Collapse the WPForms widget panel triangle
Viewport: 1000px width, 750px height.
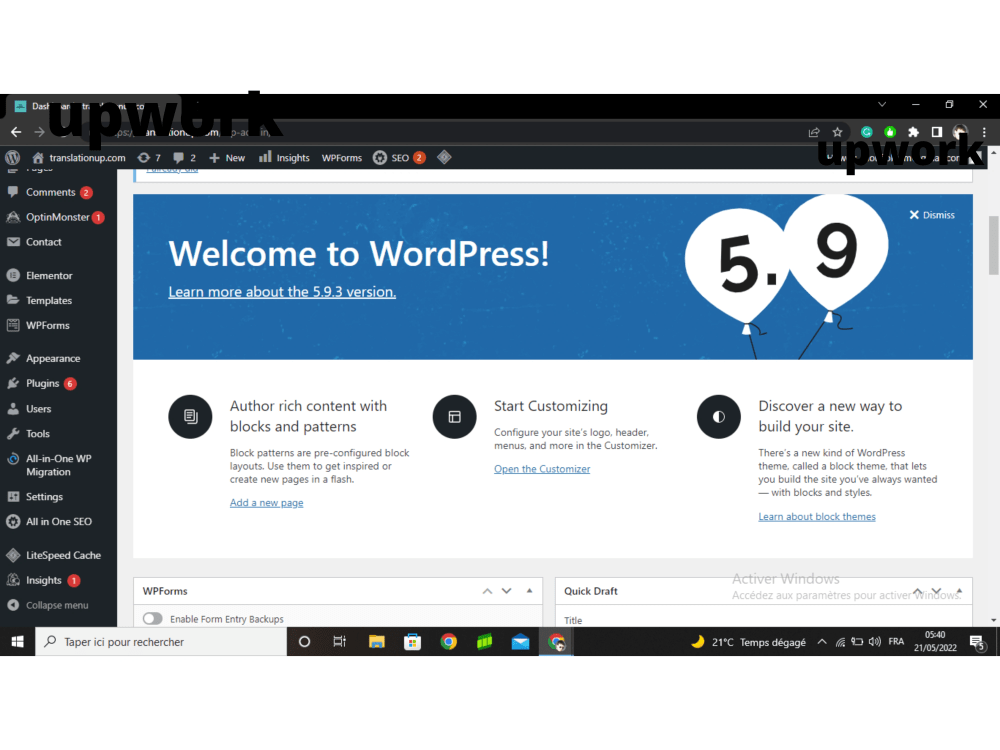click(529, 591)
